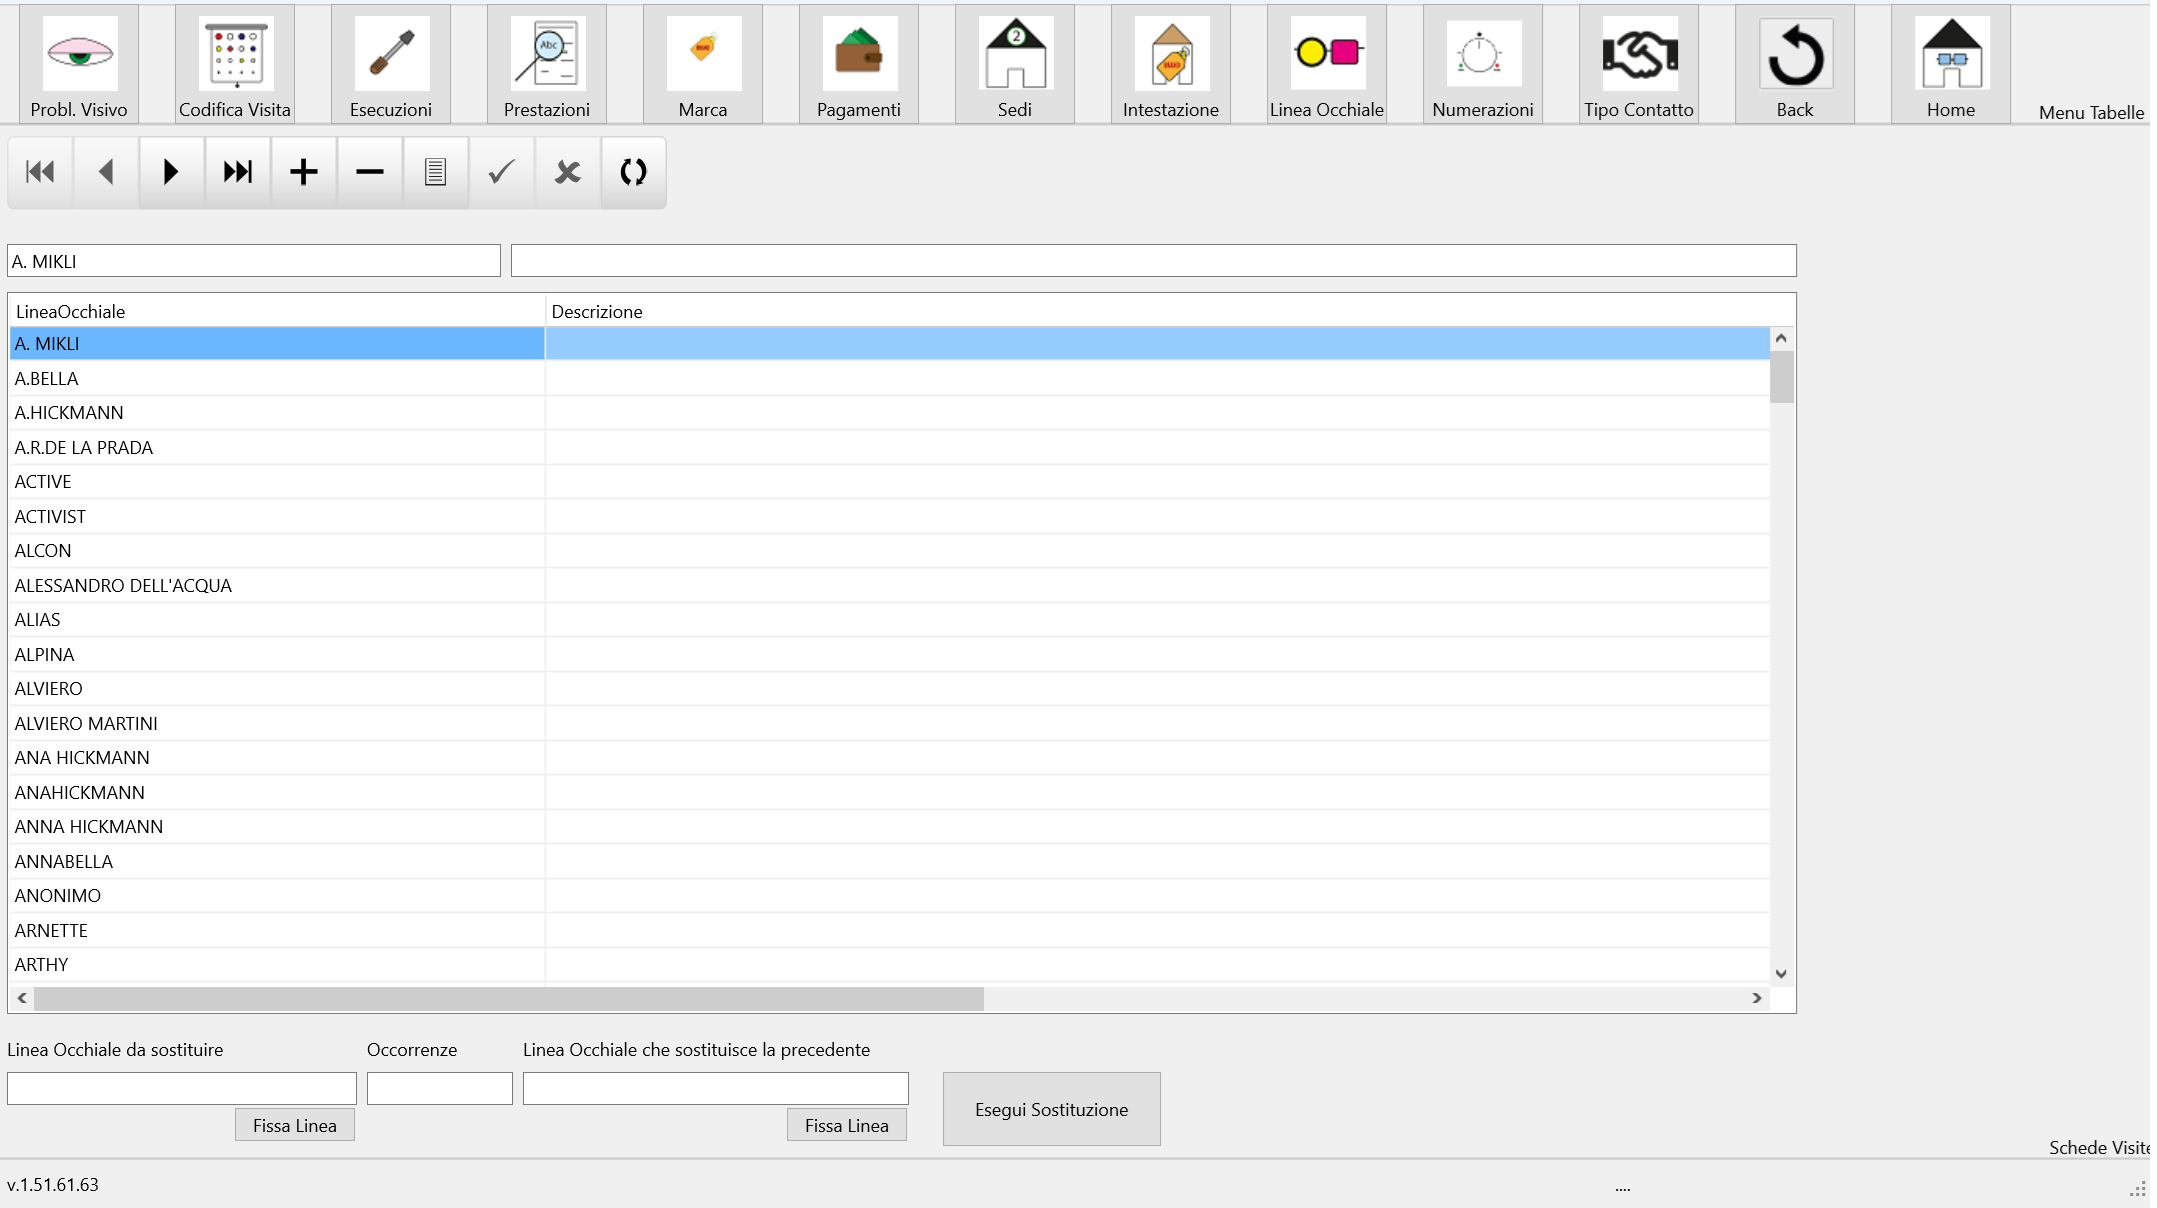Confirm changes with the checkmark button
Image resolution: width=2157 pixels, height=1208 pixels.
502,172
